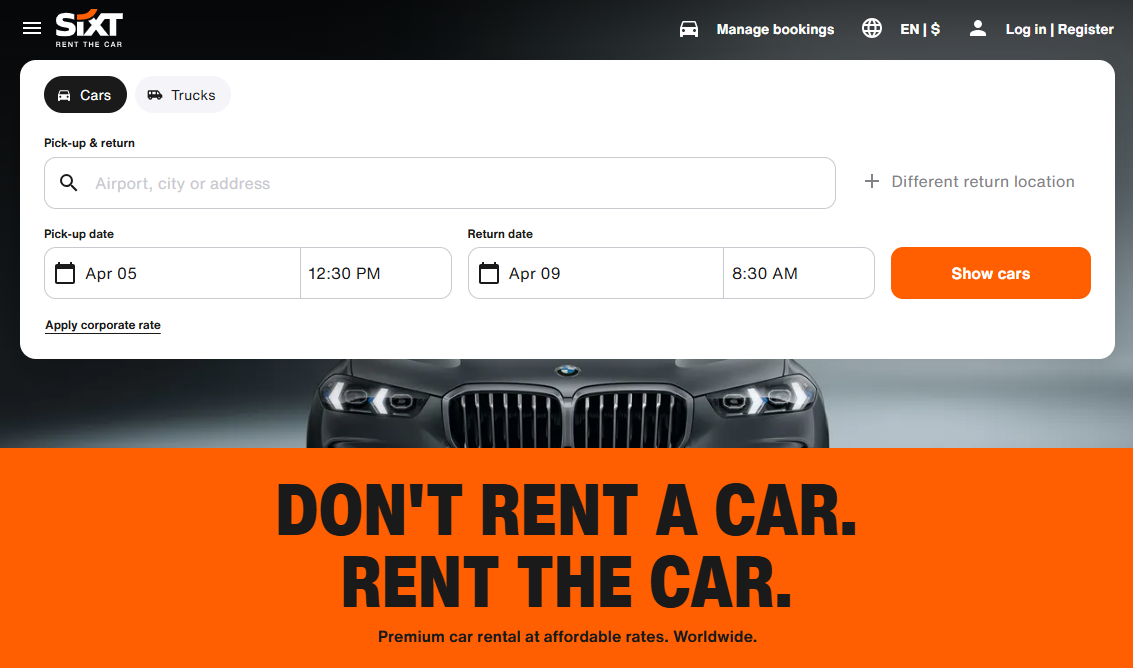
Task: Open the hamburger menu
Action: [32, 28]
